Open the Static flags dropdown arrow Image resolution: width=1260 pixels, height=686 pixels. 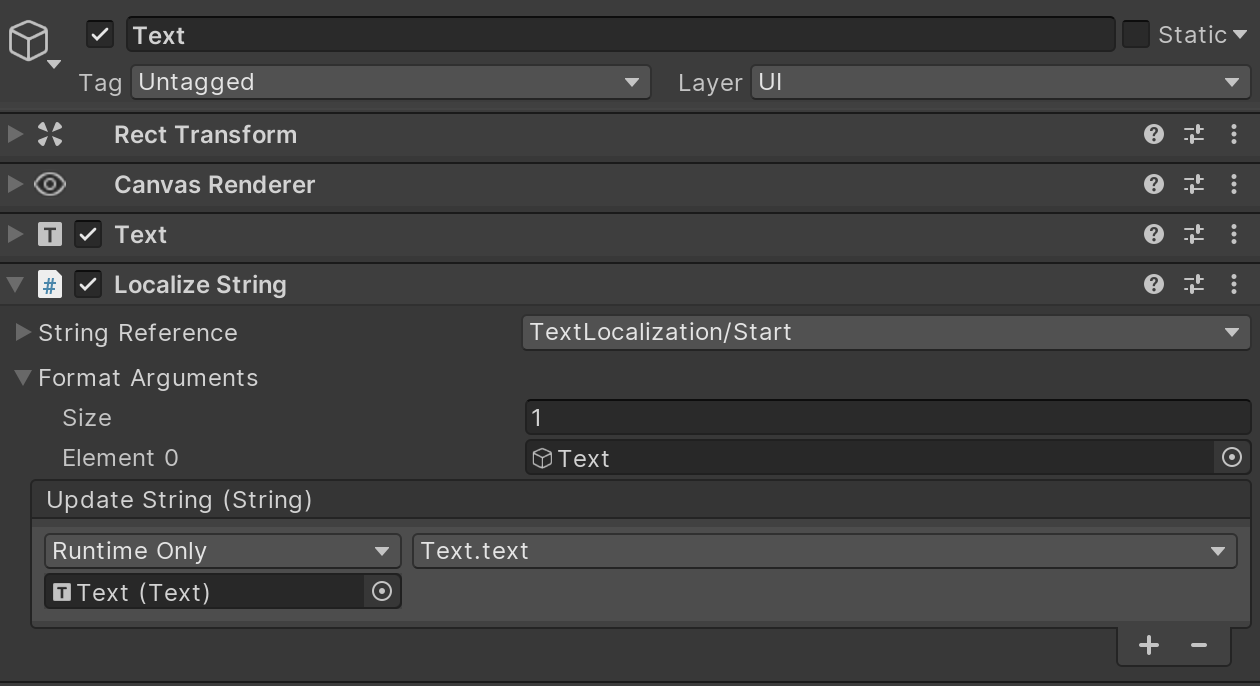1240,35
